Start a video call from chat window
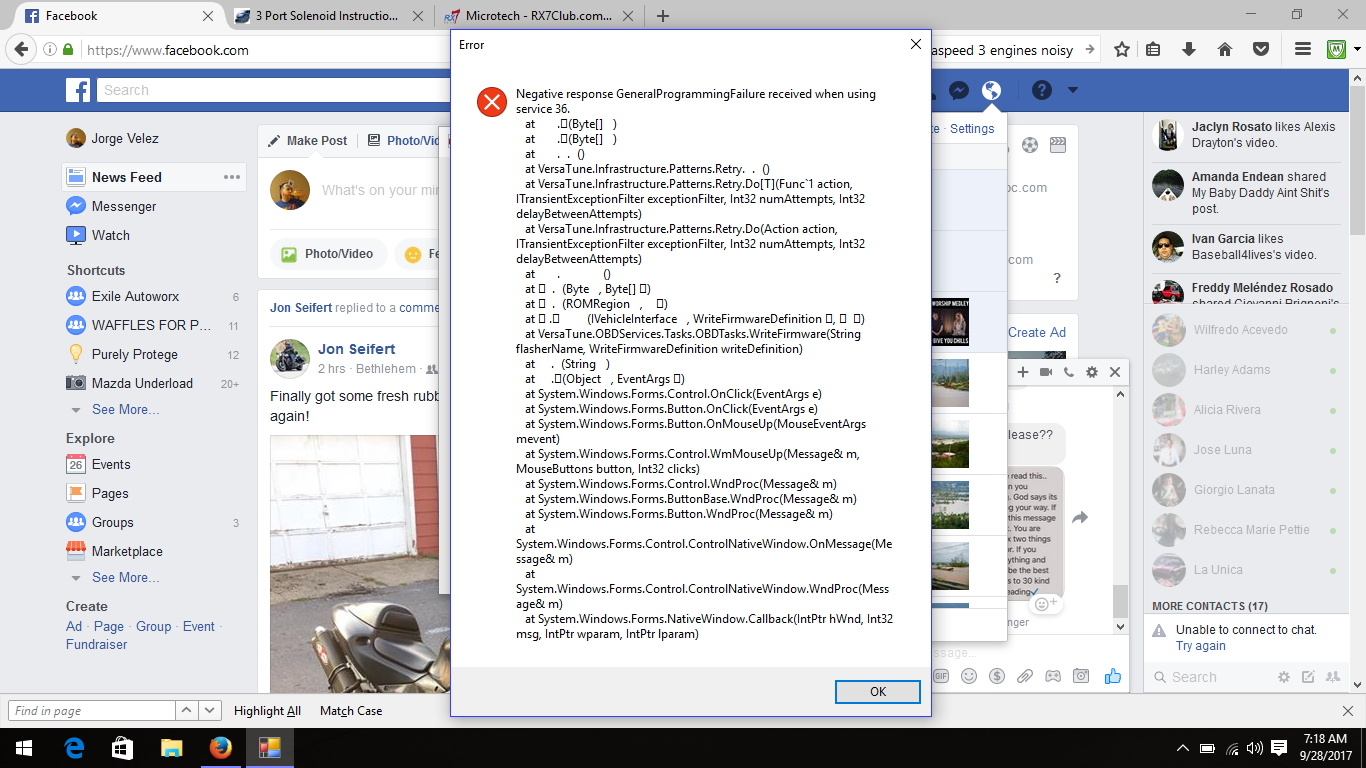1366x768 pixels. click(x=1046, y=372)
